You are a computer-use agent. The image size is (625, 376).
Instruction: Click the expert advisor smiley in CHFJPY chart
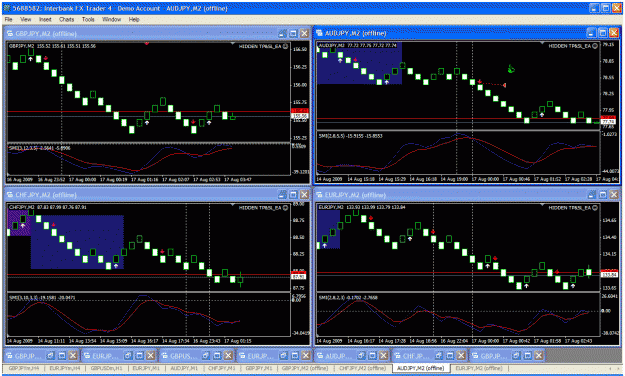coord(285,208)
